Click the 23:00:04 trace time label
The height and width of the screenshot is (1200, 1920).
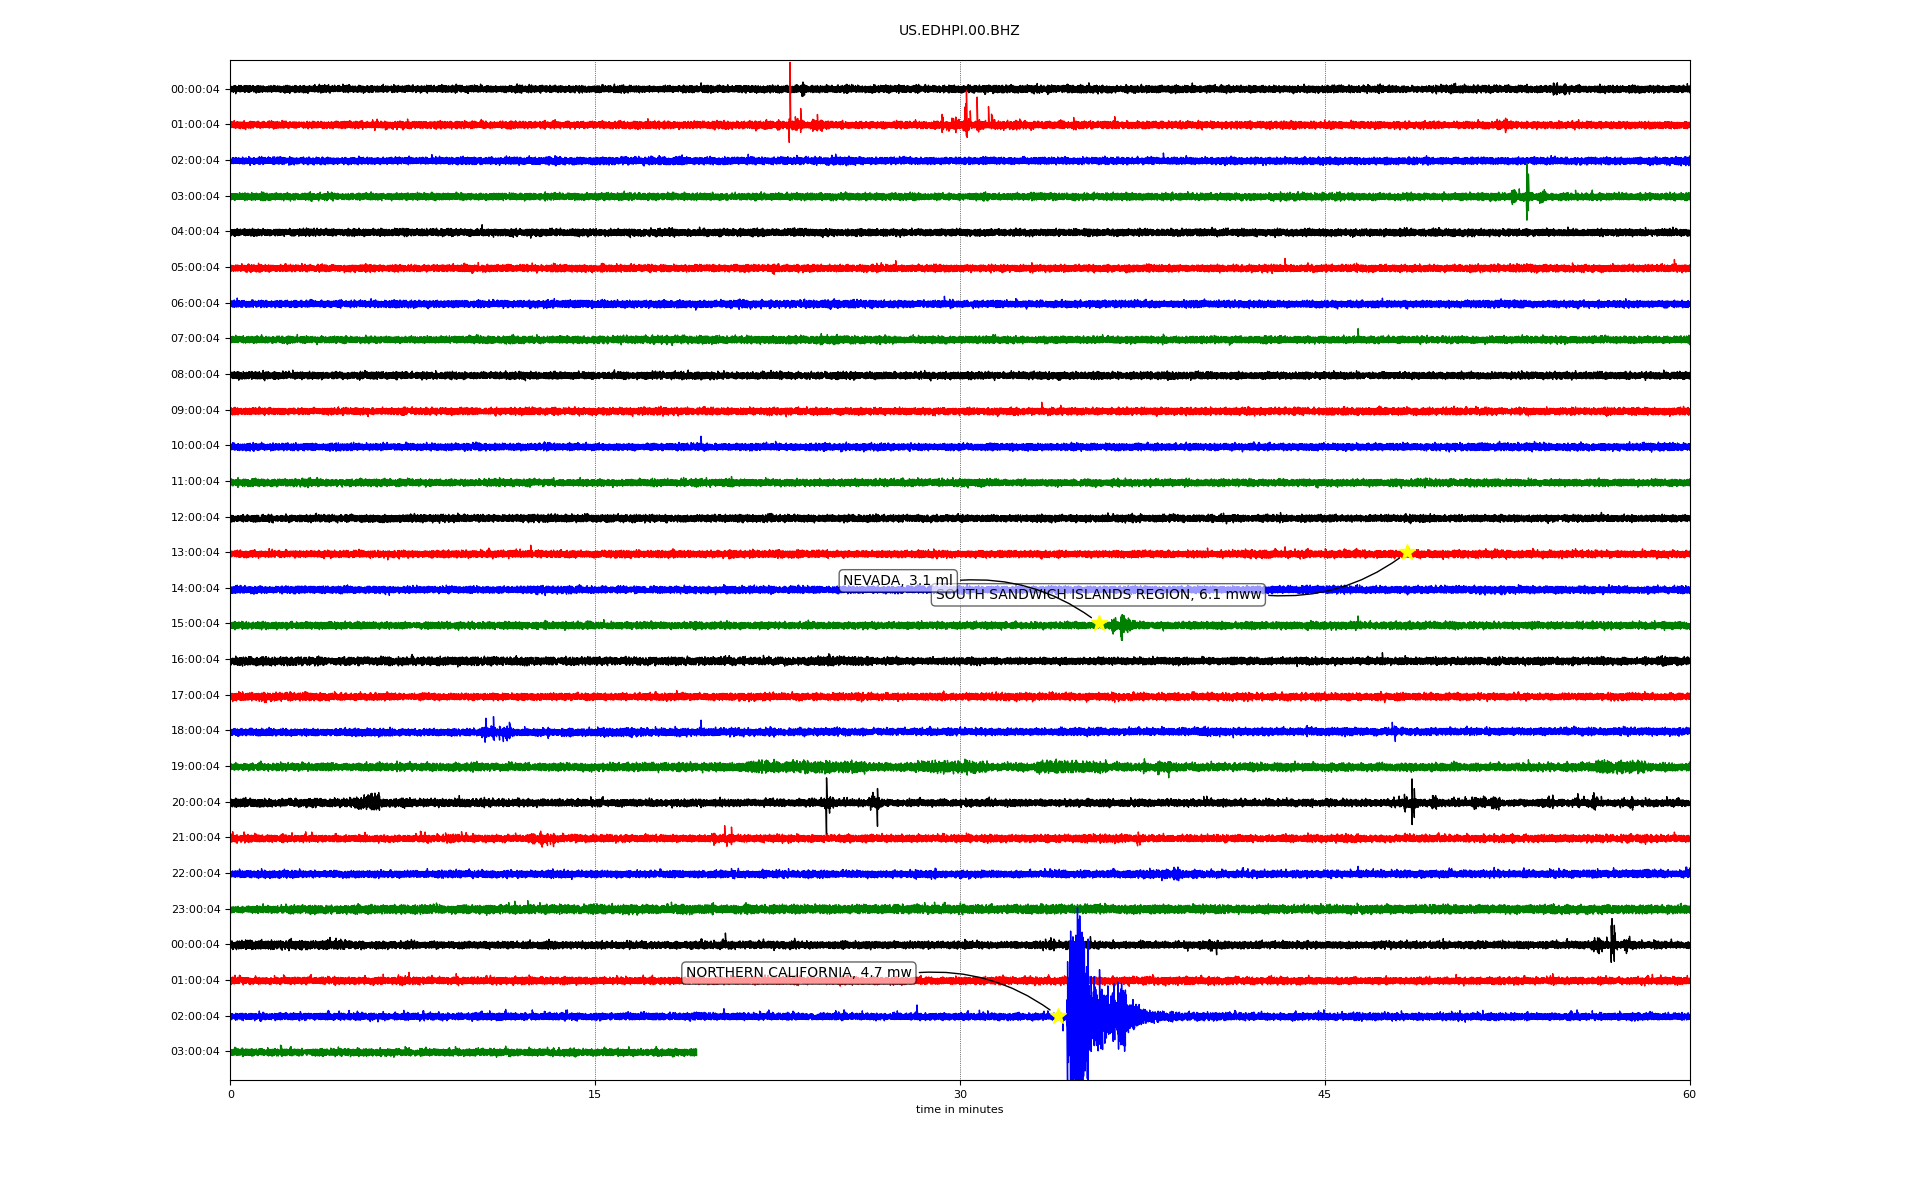pyautogui.click(x=195, y=910)
